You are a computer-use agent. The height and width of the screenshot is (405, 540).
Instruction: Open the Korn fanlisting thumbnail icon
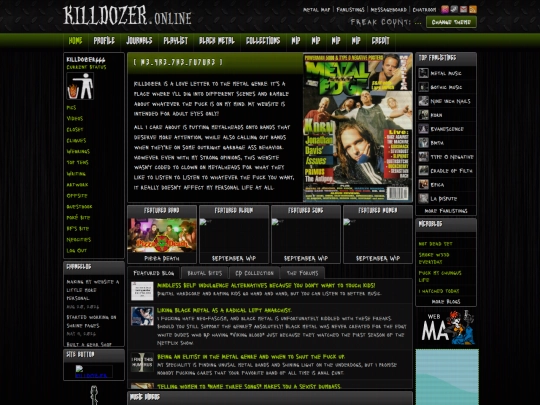point(423,115)
